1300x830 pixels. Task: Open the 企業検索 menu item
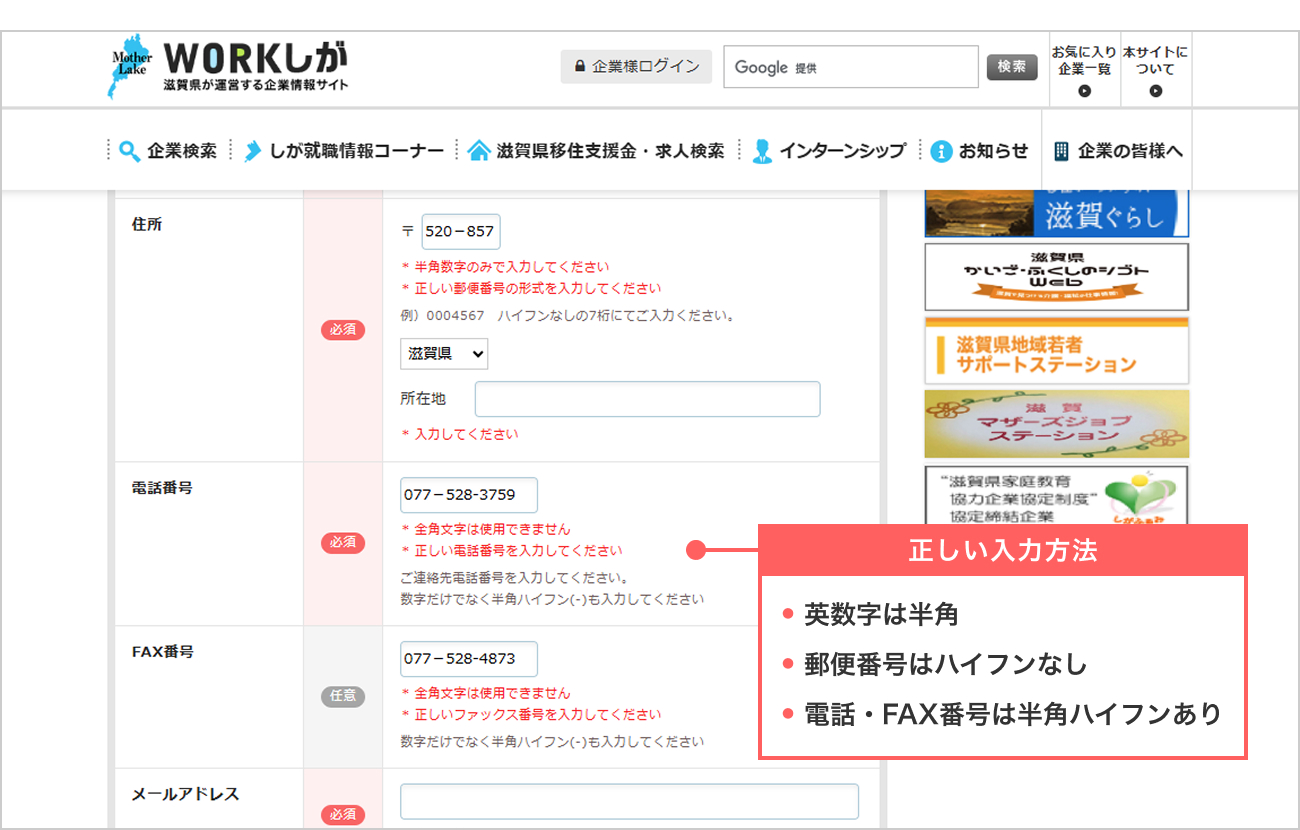click(181, 151)
